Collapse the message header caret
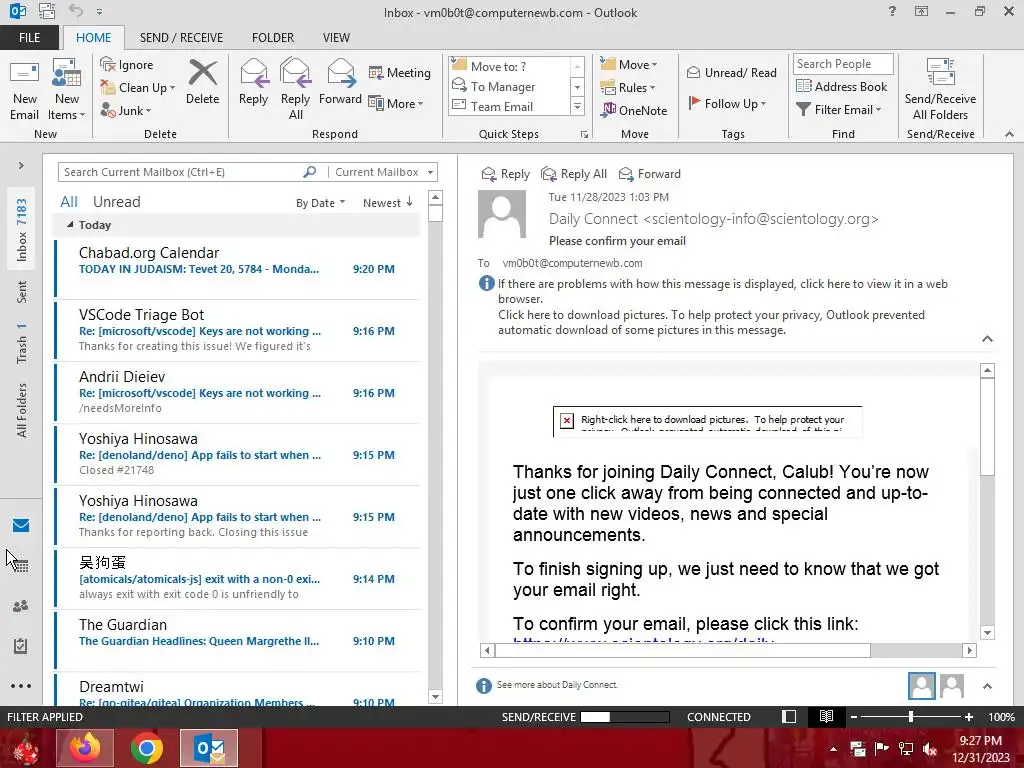1024x768 pixels. [987, 339]
